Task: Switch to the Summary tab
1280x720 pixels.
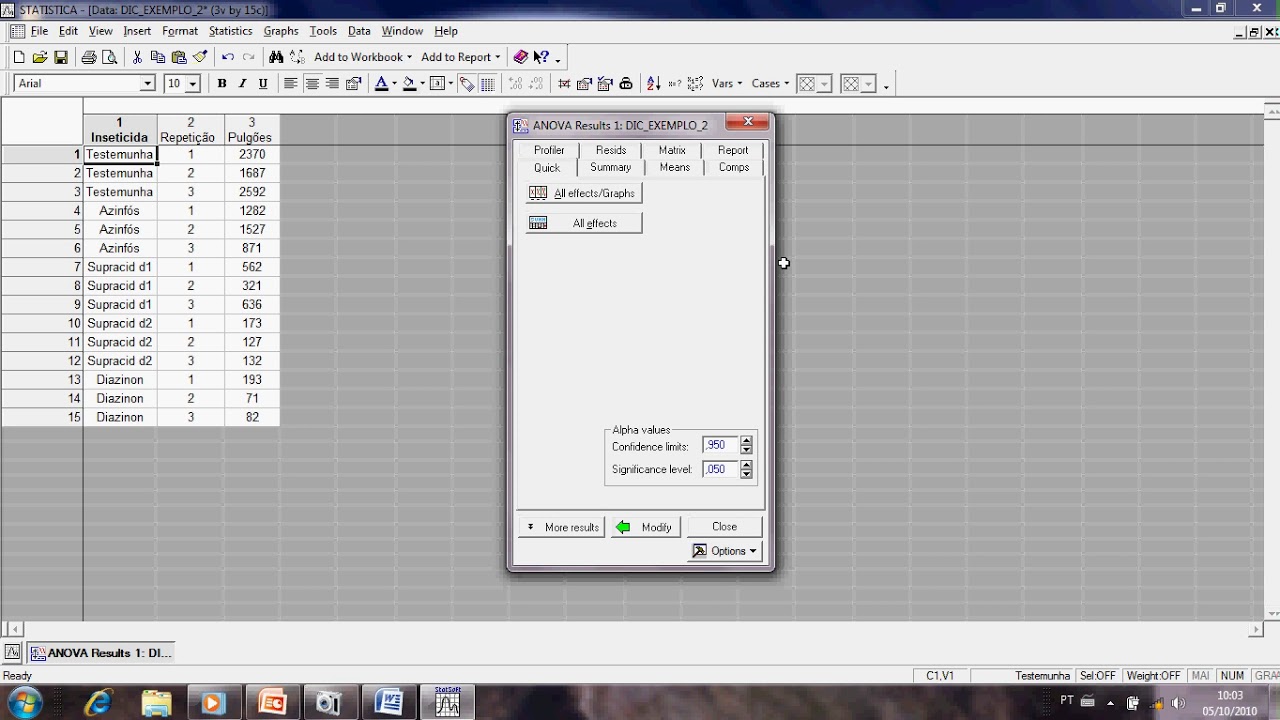Action: pos(610,167)
